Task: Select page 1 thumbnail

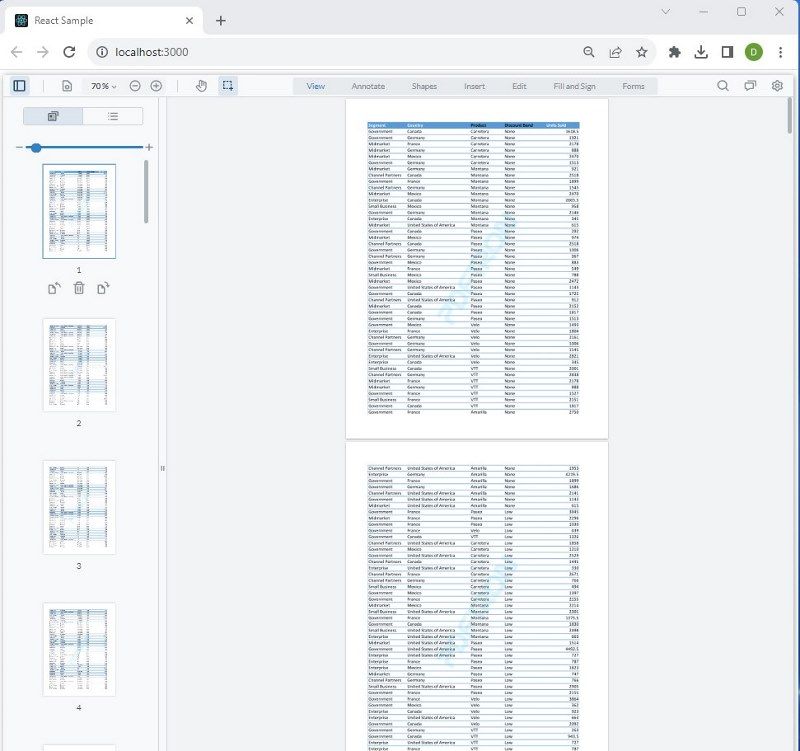Action: 79,211
